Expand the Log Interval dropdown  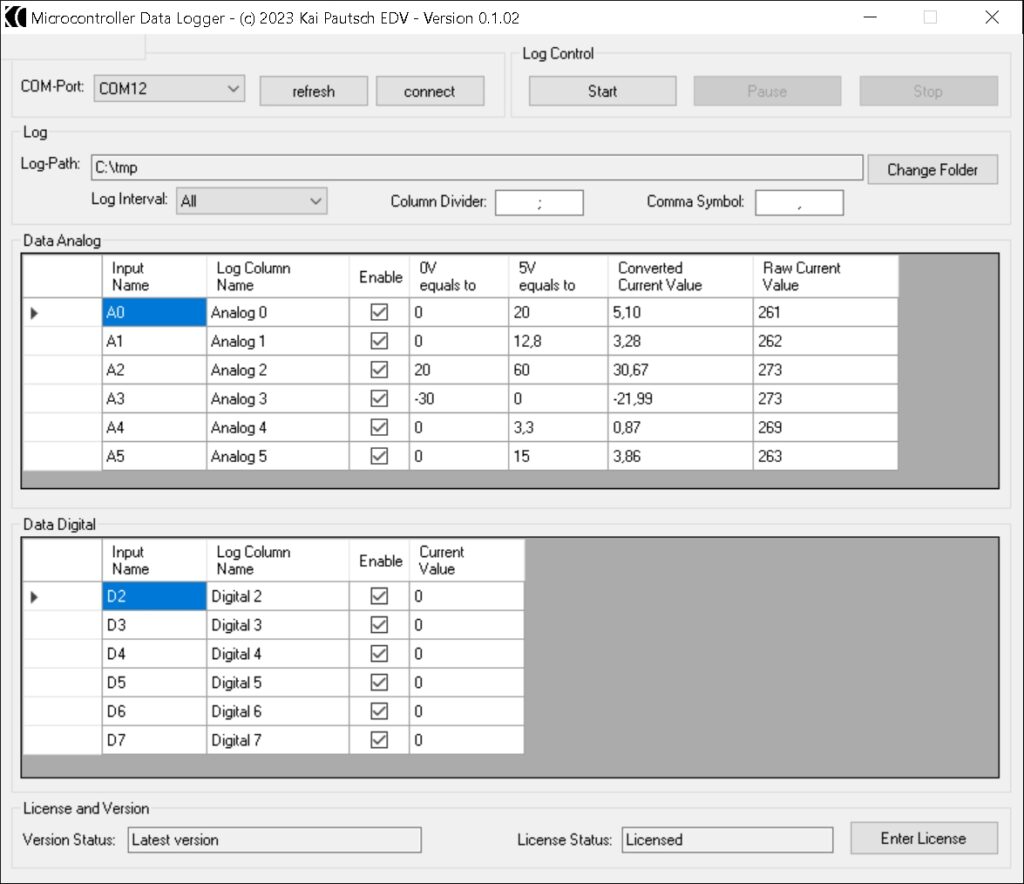click(x=251, y=201)
